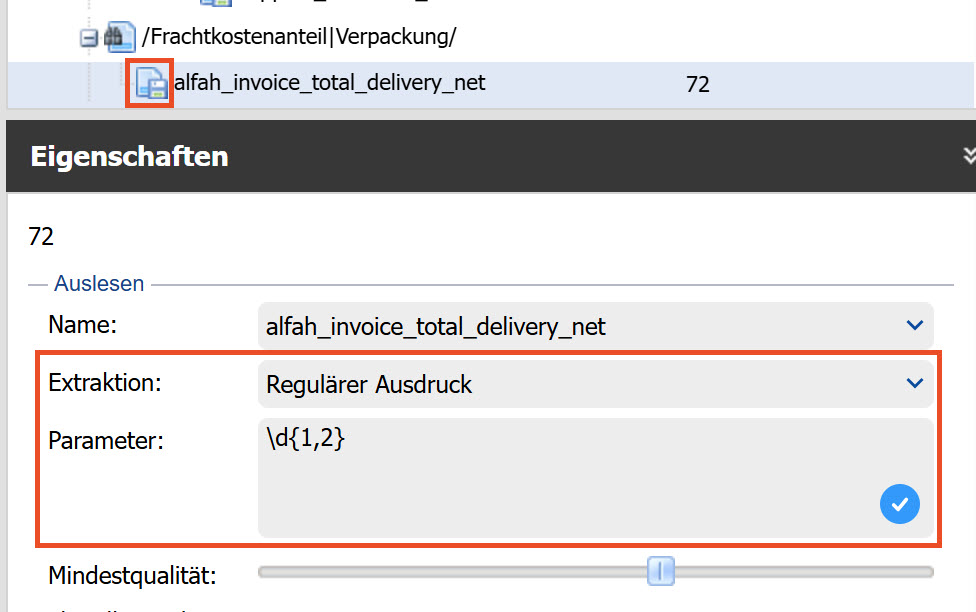Collapse the Frachtkostenanteil|Verpackung tree node
976x612 pixels.
89,38
